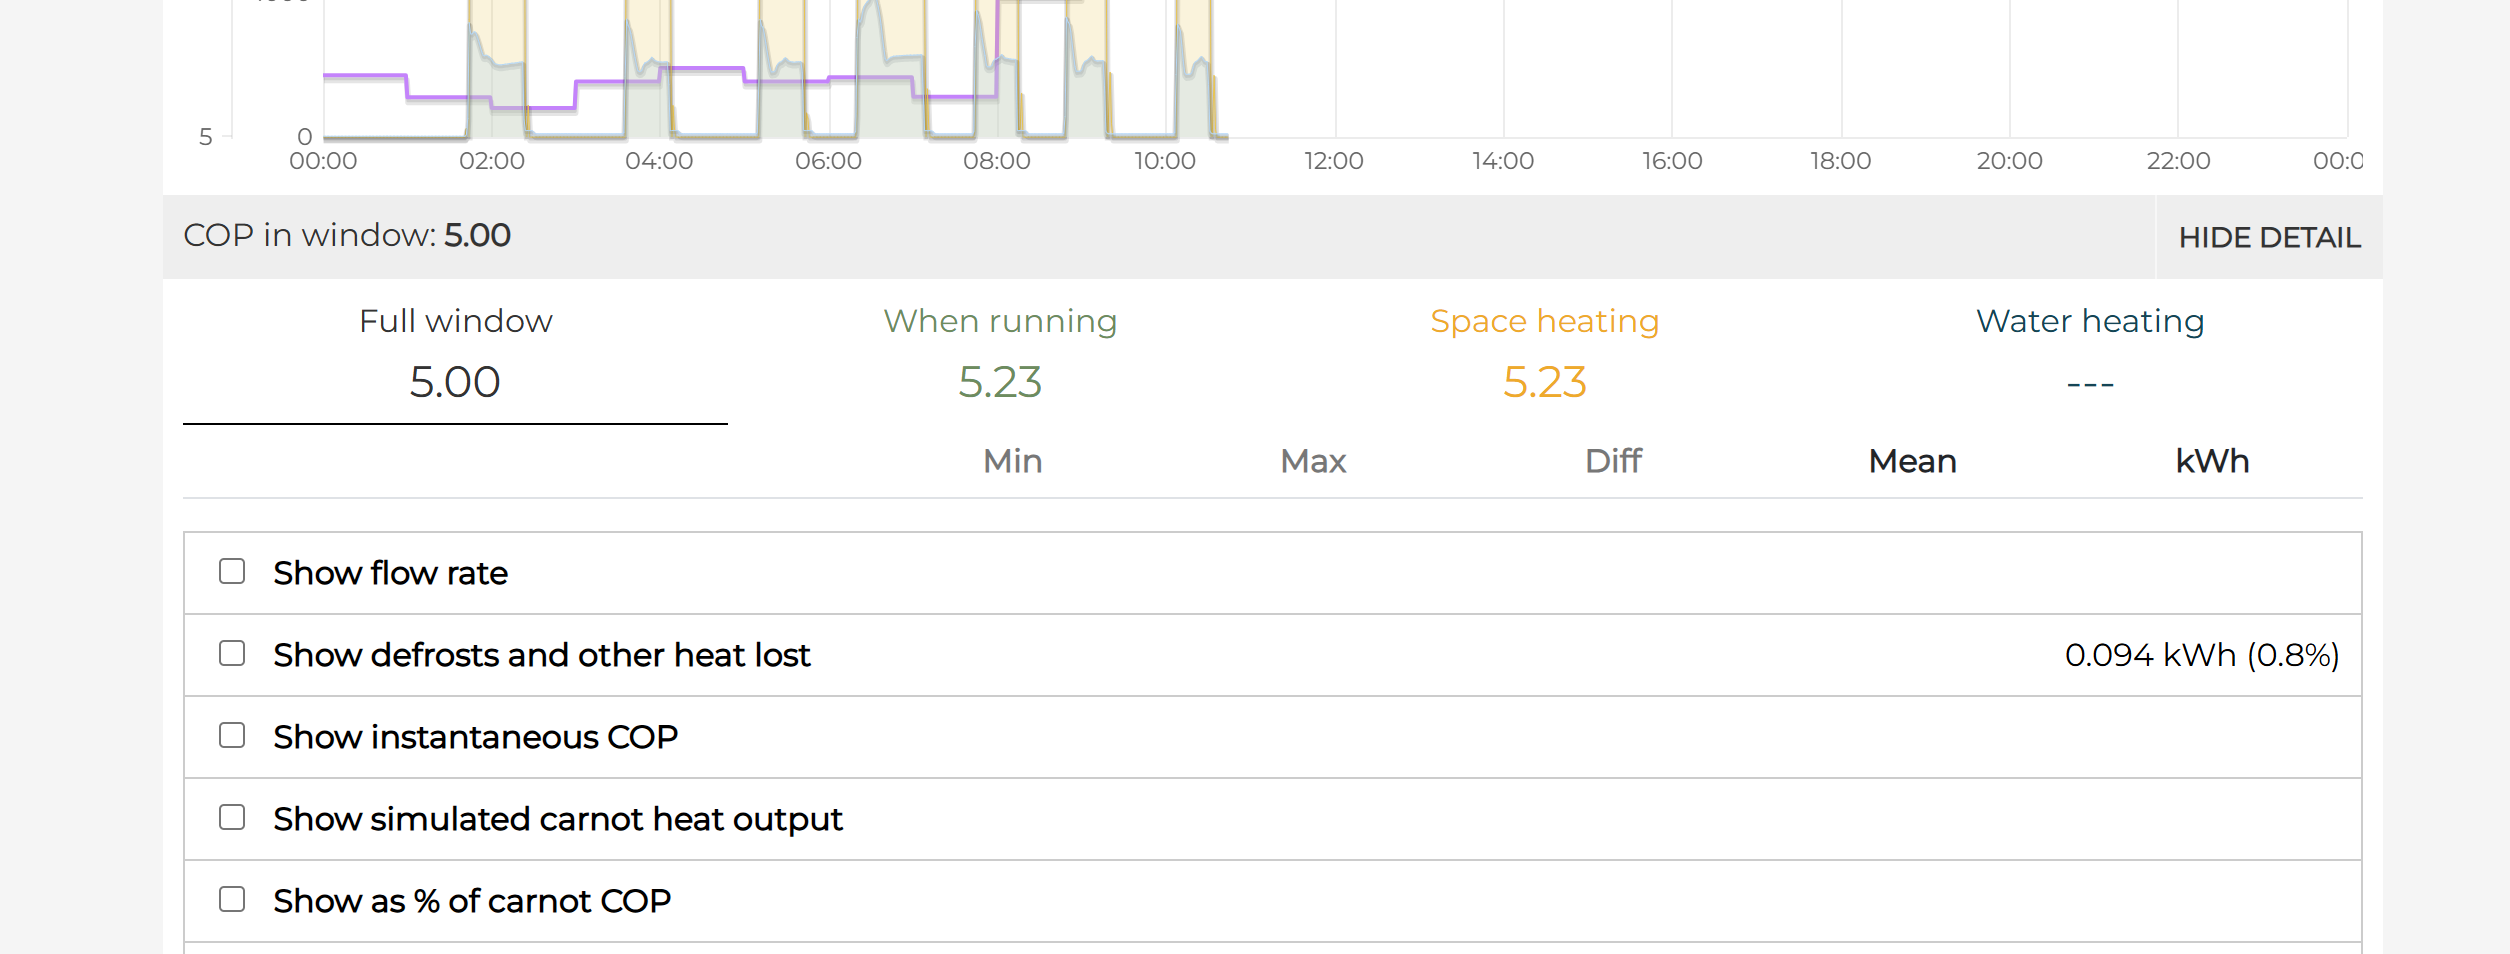Screen dimensions: 2510x954
Task: Click the 12:00 mark on chart axis
Action: pos(1333,161)
